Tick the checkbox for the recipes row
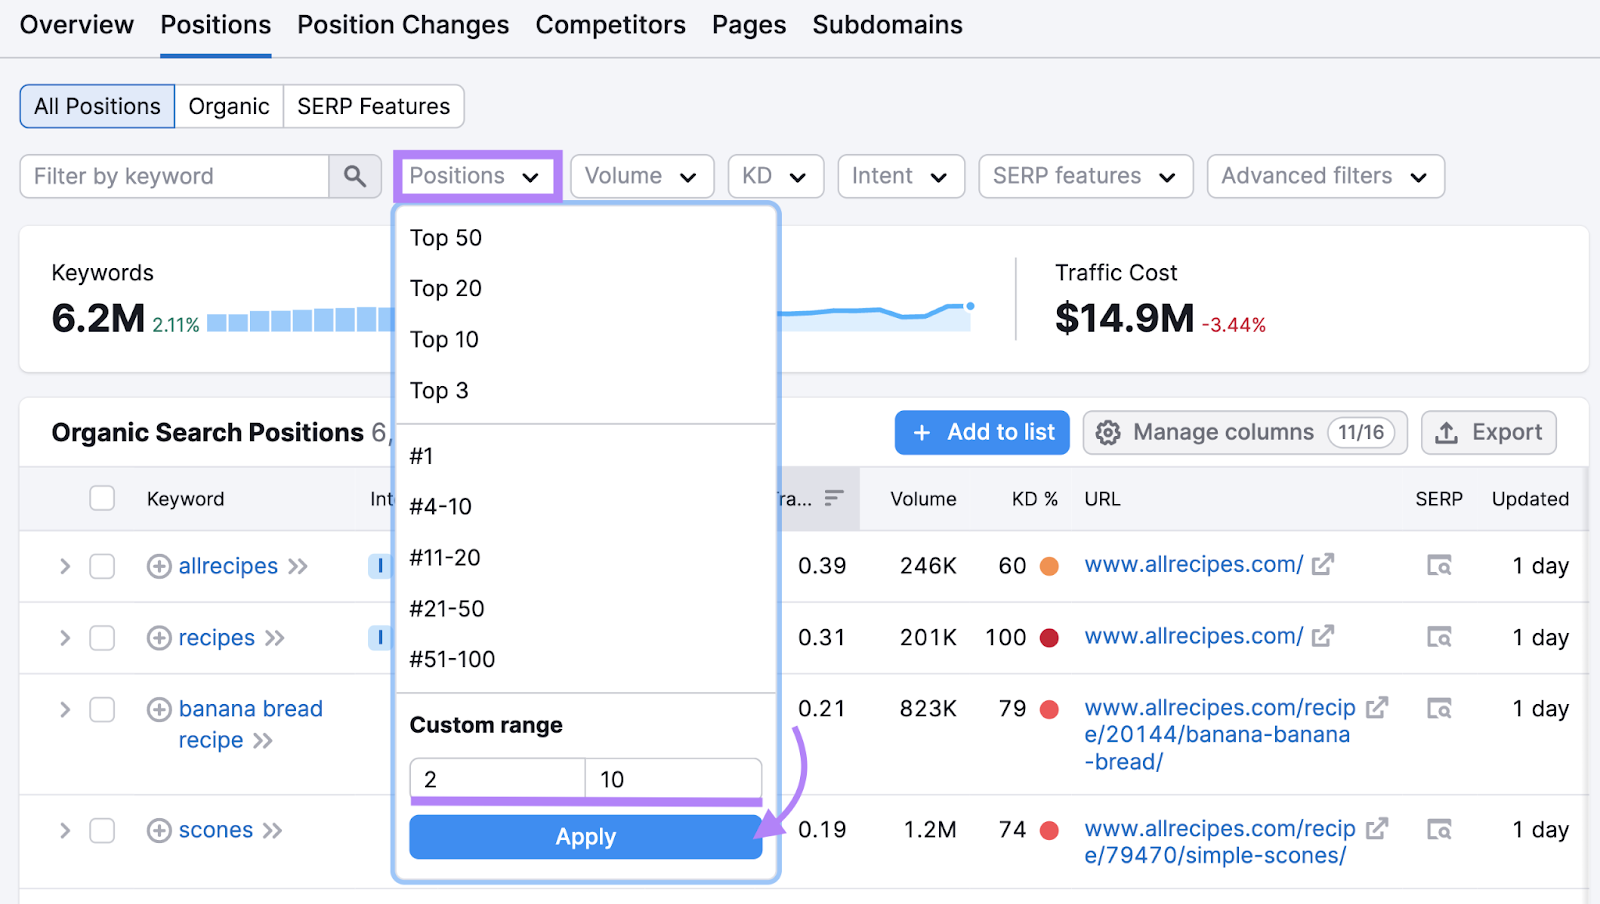This screenshot has height=904, width=1600. 102,638
